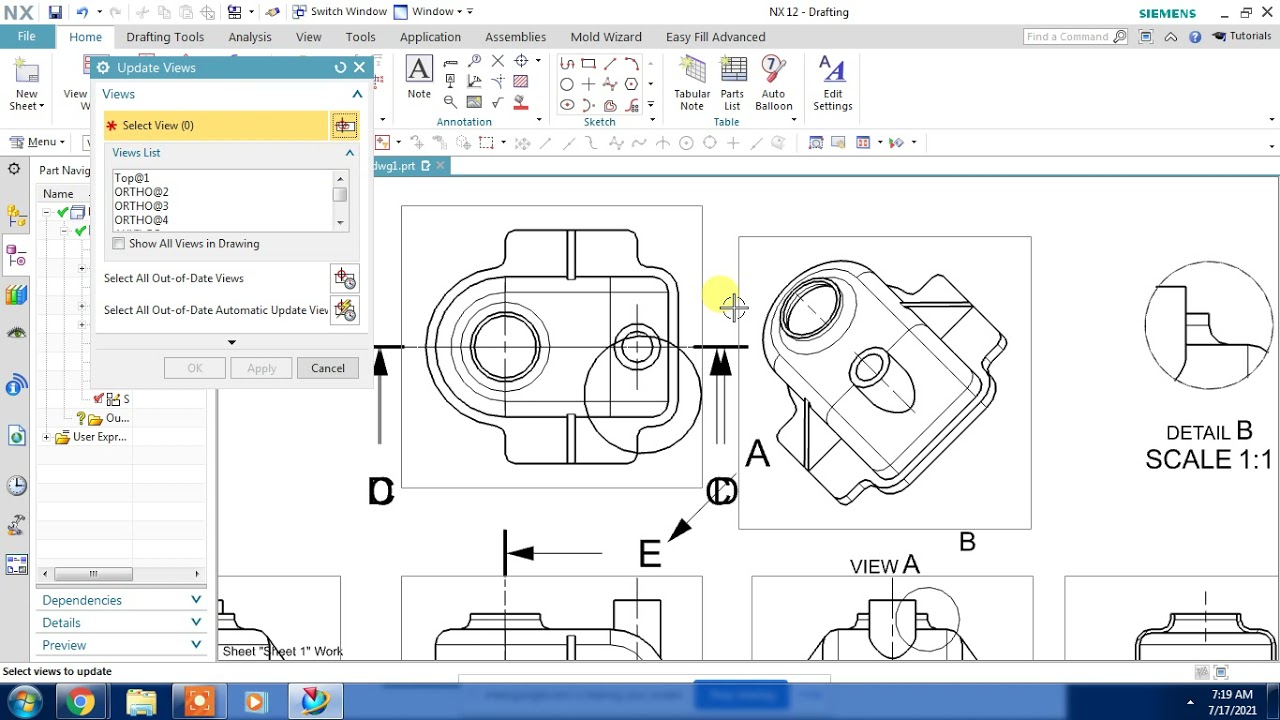Select the Rectangle sketch tool

pyautogui.click(x=588, y=63)
